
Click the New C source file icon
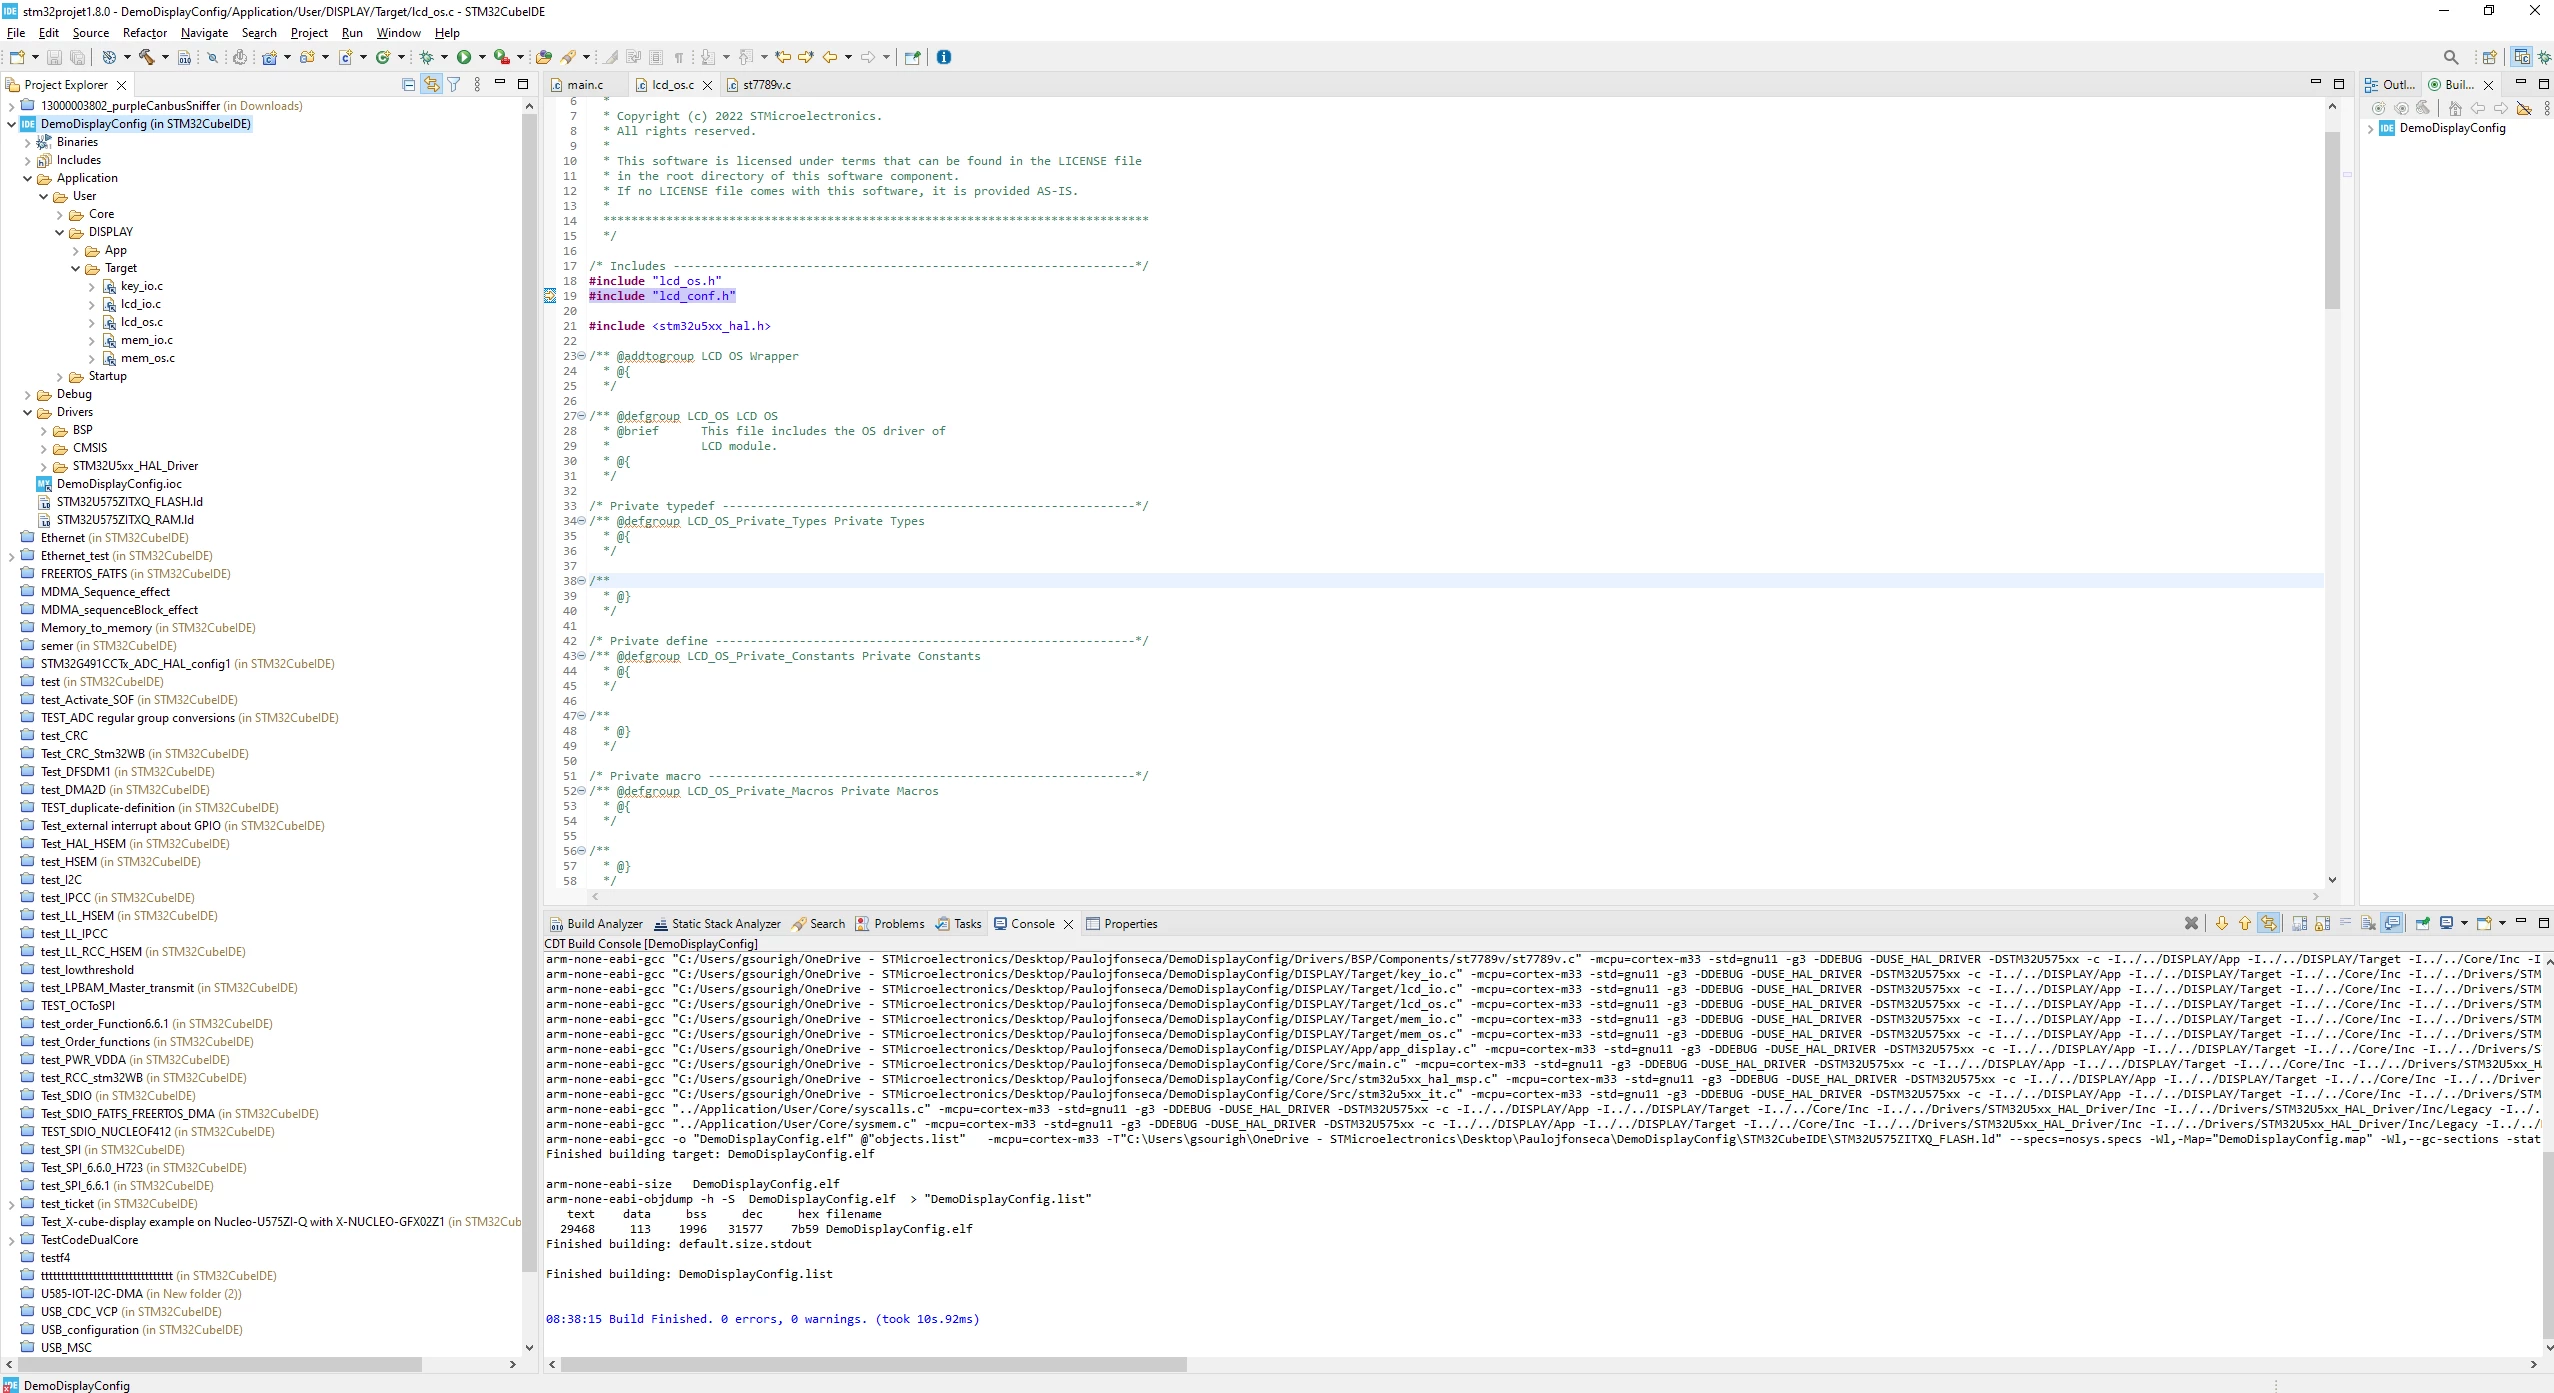coord(346,57)
